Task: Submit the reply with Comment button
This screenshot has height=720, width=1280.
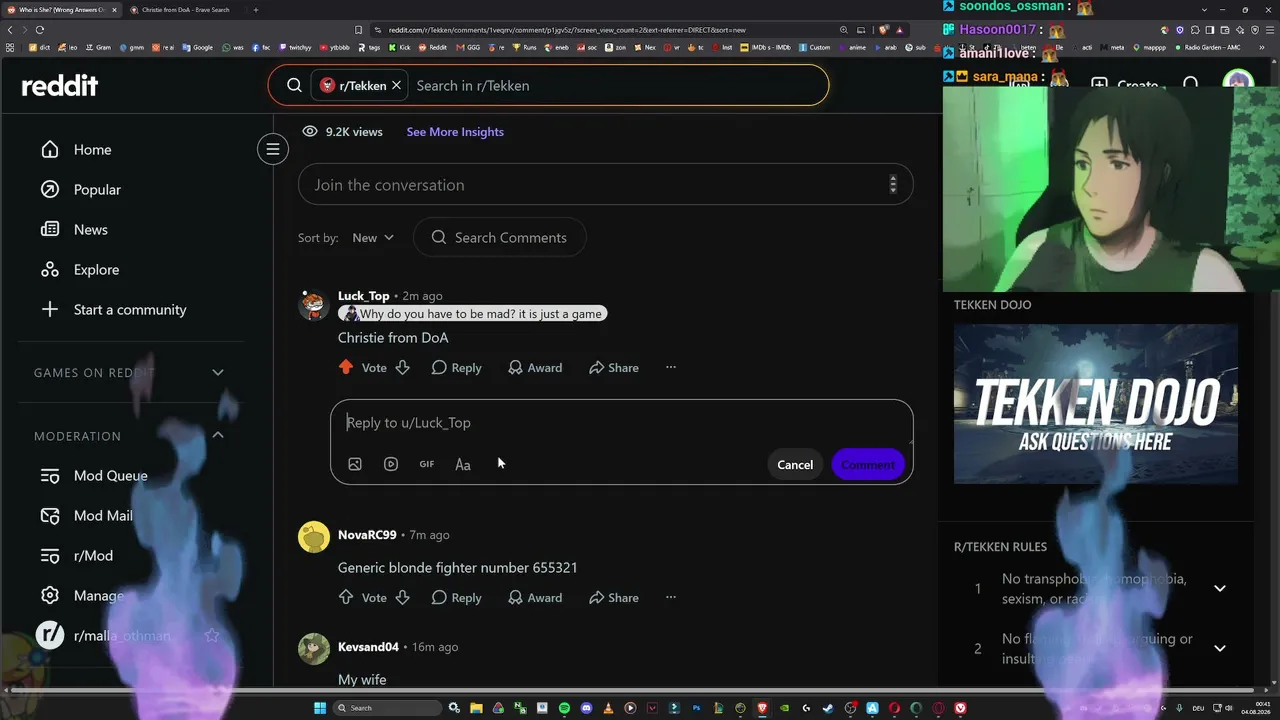Action: [x=868, y=465]
